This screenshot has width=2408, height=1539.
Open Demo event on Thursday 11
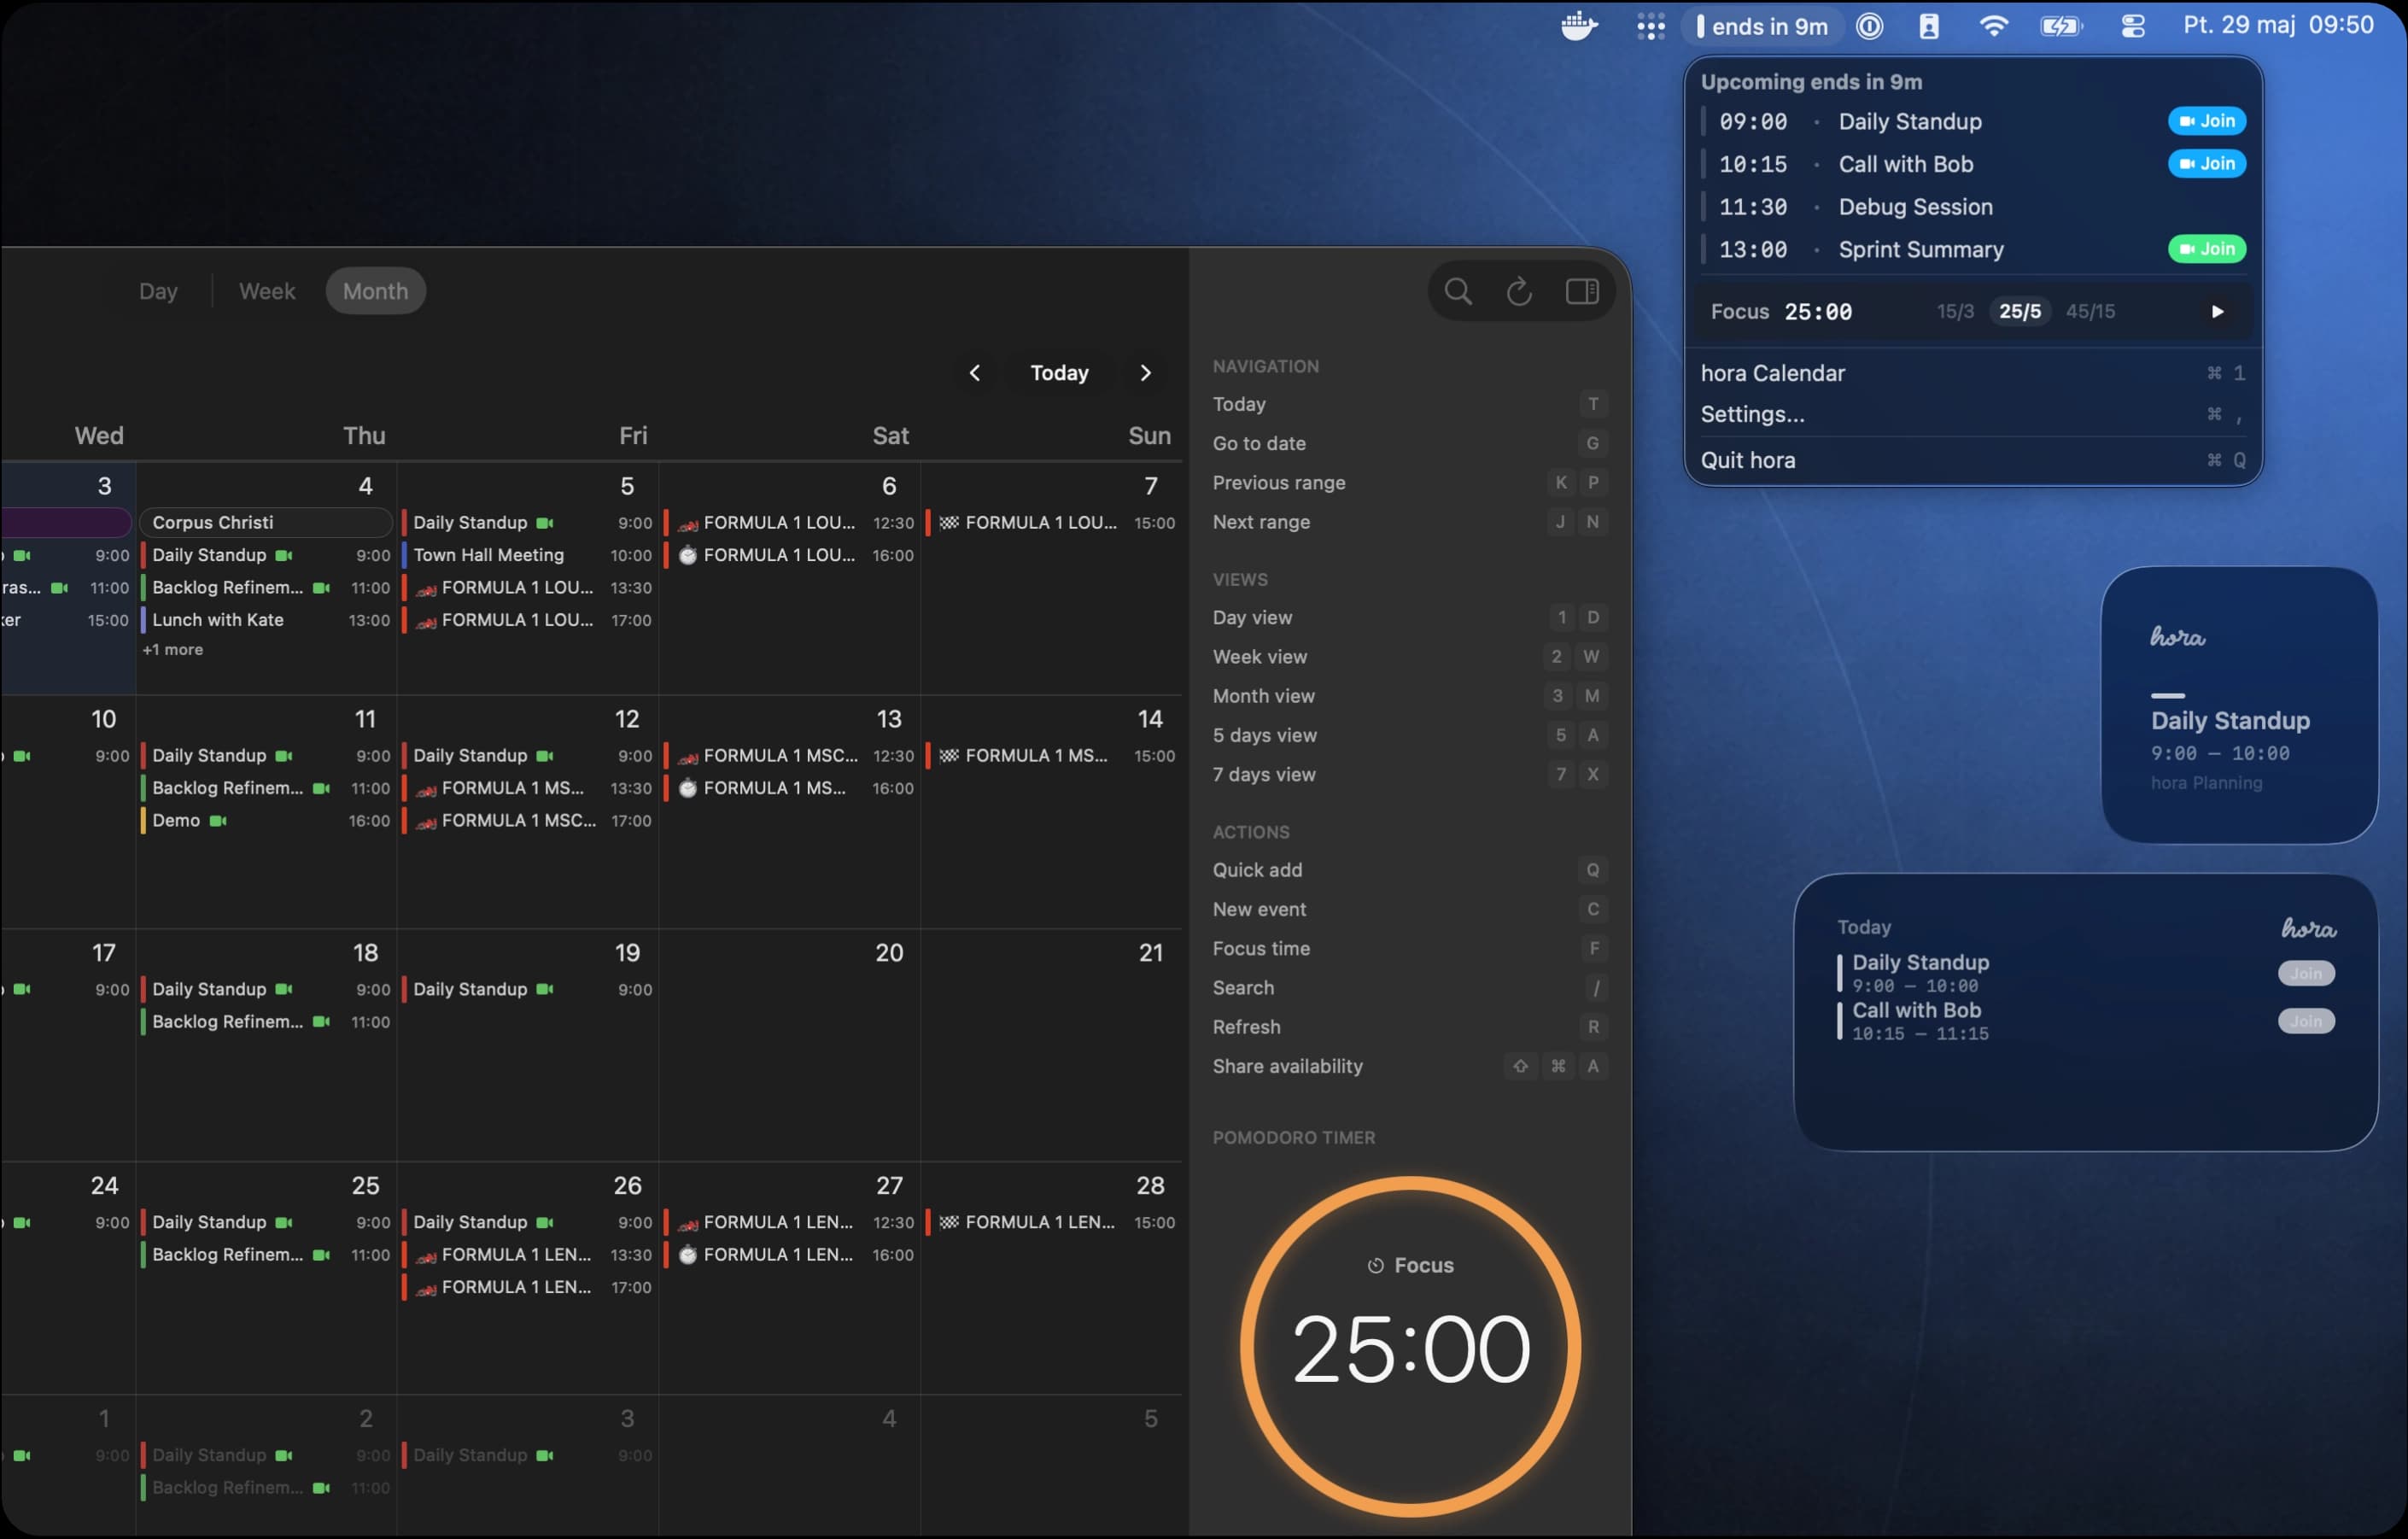[x=266, y=820]
